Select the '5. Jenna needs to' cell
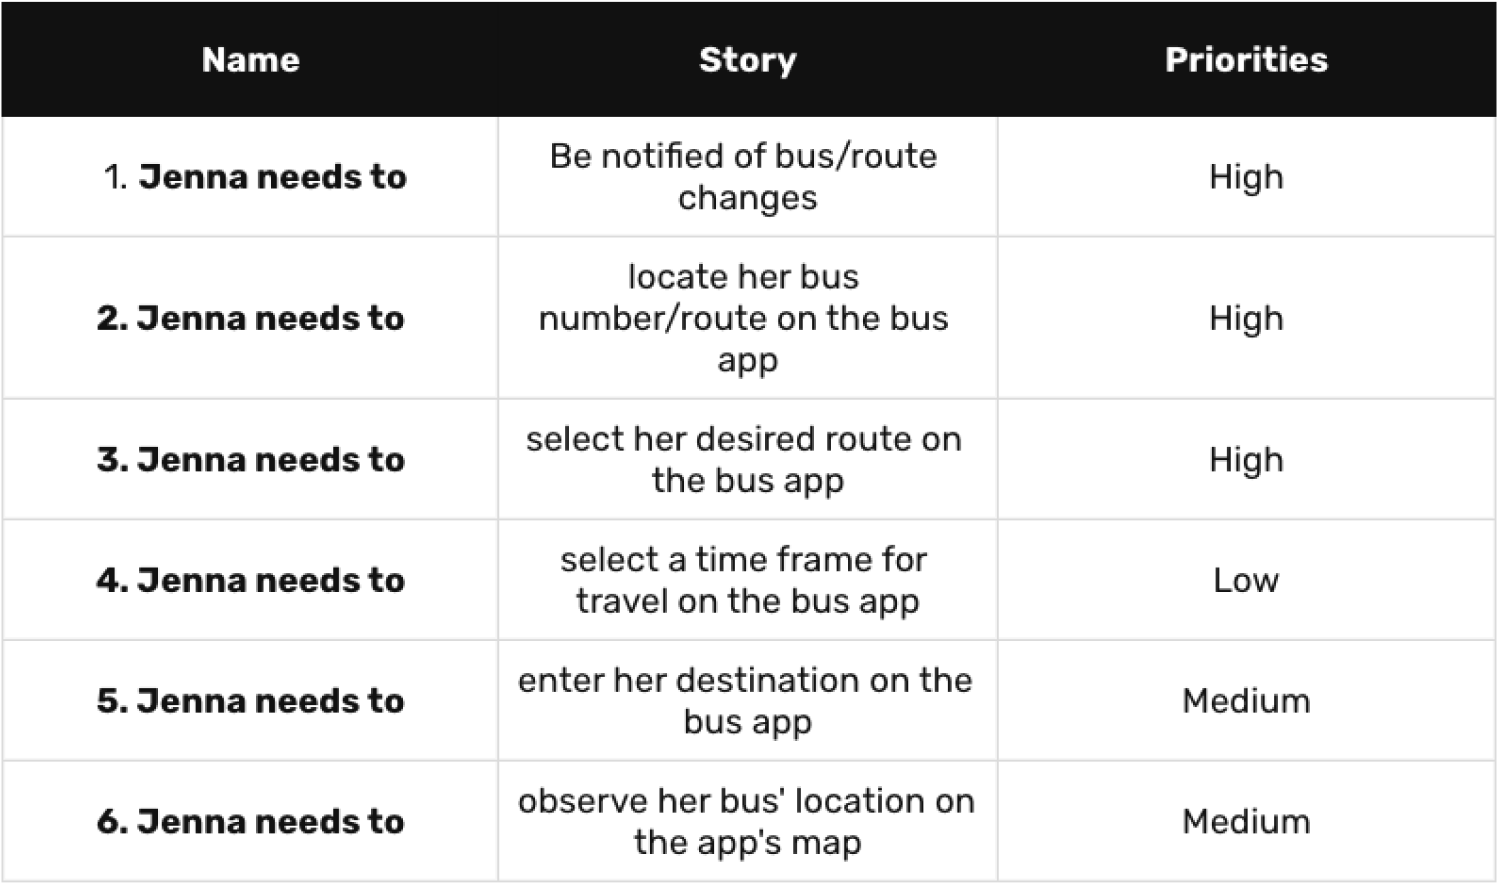This screenshot has height=888, width=1498. tap(250, 701)
